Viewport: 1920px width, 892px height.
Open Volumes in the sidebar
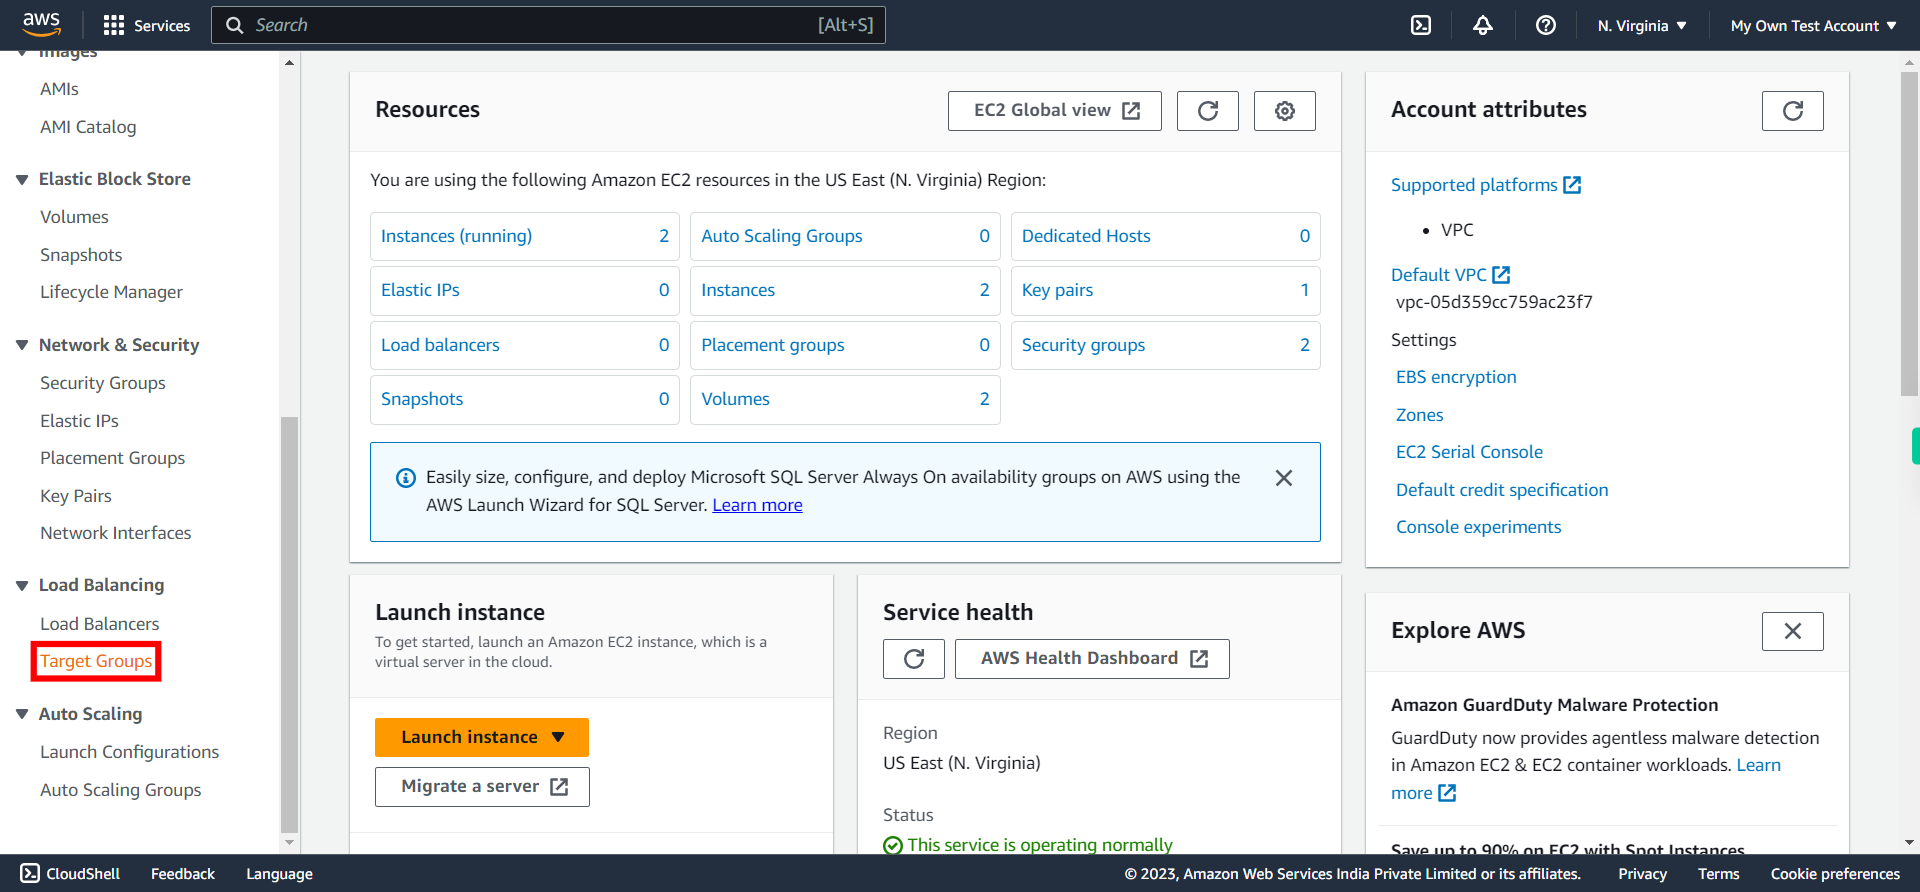pos(74,217)
